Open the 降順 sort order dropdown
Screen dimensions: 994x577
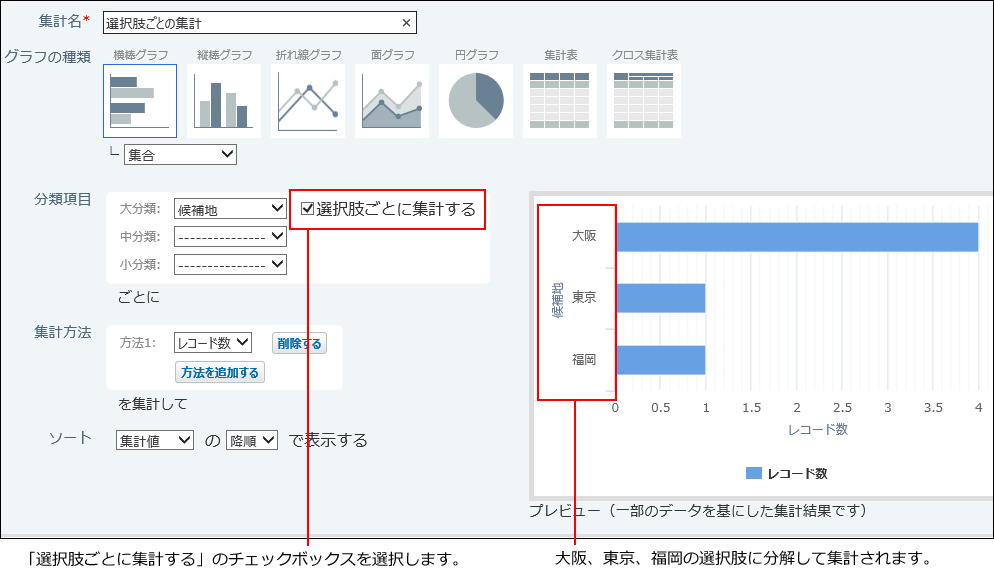[x=252, y=440]
